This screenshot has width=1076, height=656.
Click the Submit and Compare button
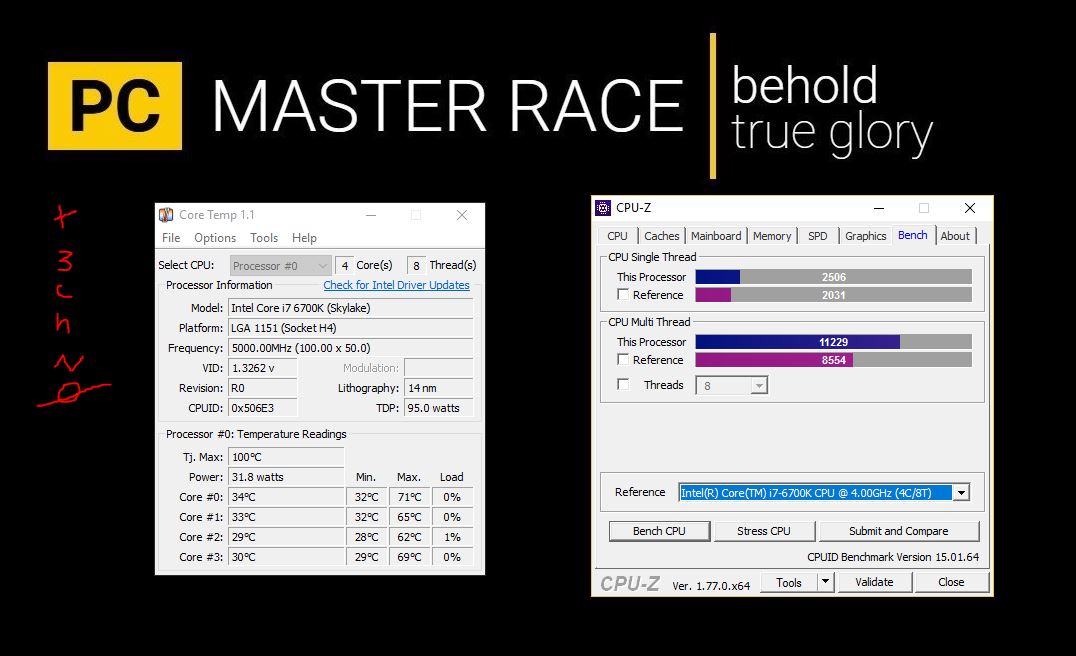tap(898, 531)
